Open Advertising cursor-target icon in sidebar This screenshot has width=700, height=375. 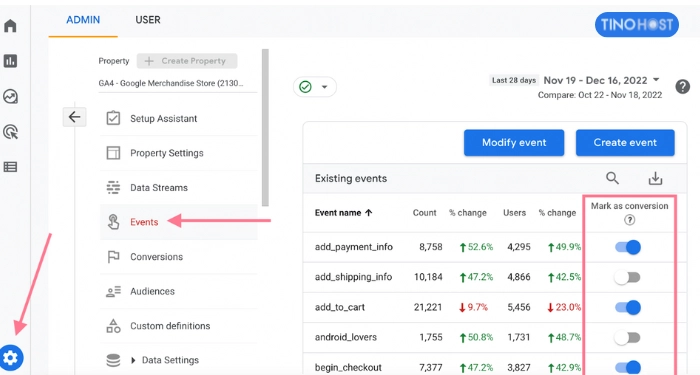click(x=10, y=132)
